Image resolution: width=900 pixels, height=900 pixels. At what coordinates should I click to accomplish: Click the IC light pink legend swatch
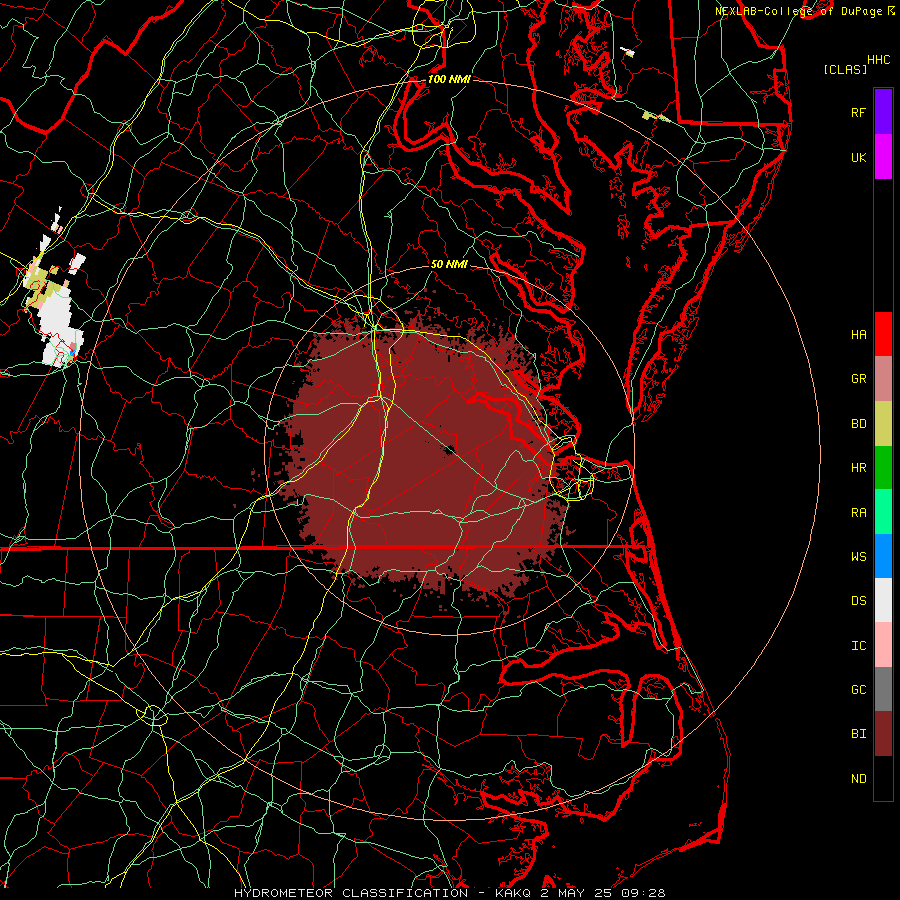(x=883, y=645)
